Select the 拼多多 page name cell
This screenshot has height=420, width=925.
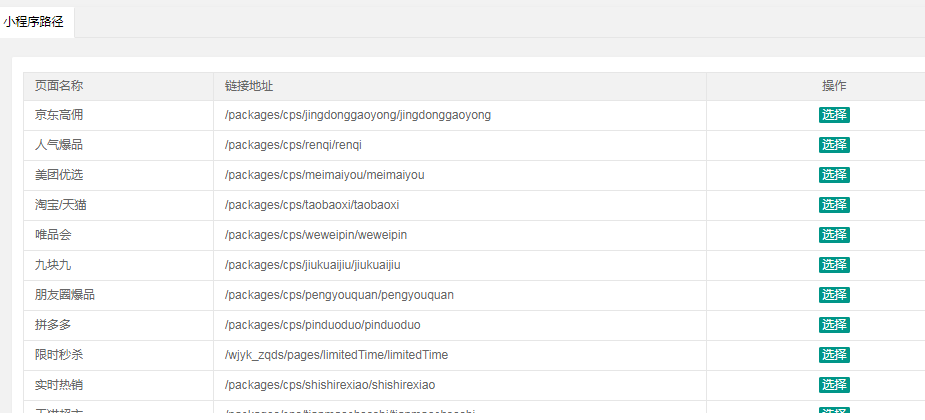click(119, 326)
